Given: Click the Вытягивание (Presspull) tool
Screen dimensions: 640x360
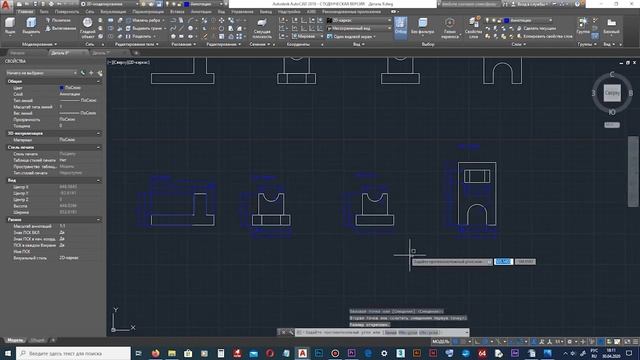Looking at the screenshot, I should (60, 28).
